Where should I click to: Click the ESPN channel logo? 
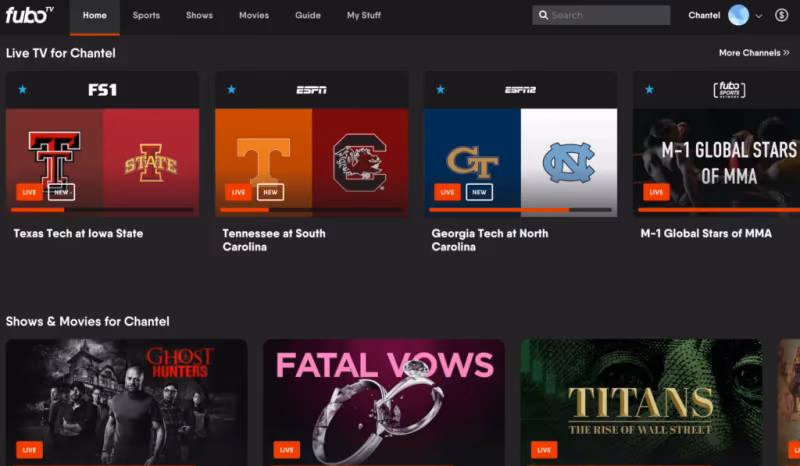312,90
